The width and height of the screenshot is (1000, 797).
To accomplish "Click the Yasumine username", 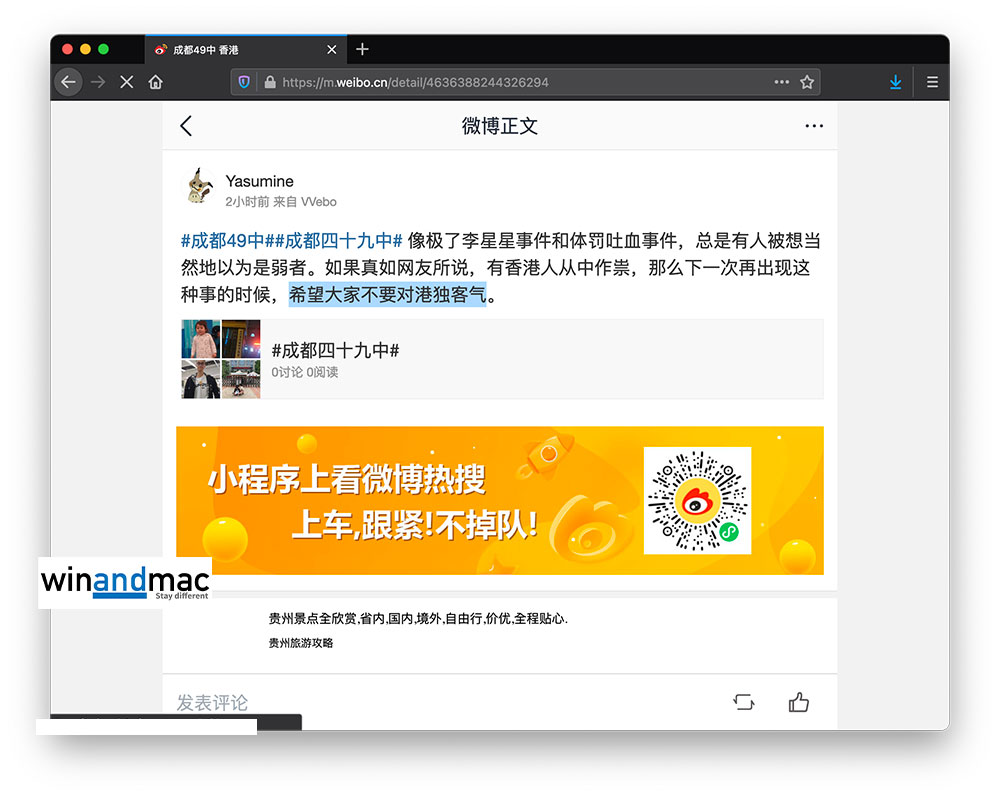I will tap(259, 181).
